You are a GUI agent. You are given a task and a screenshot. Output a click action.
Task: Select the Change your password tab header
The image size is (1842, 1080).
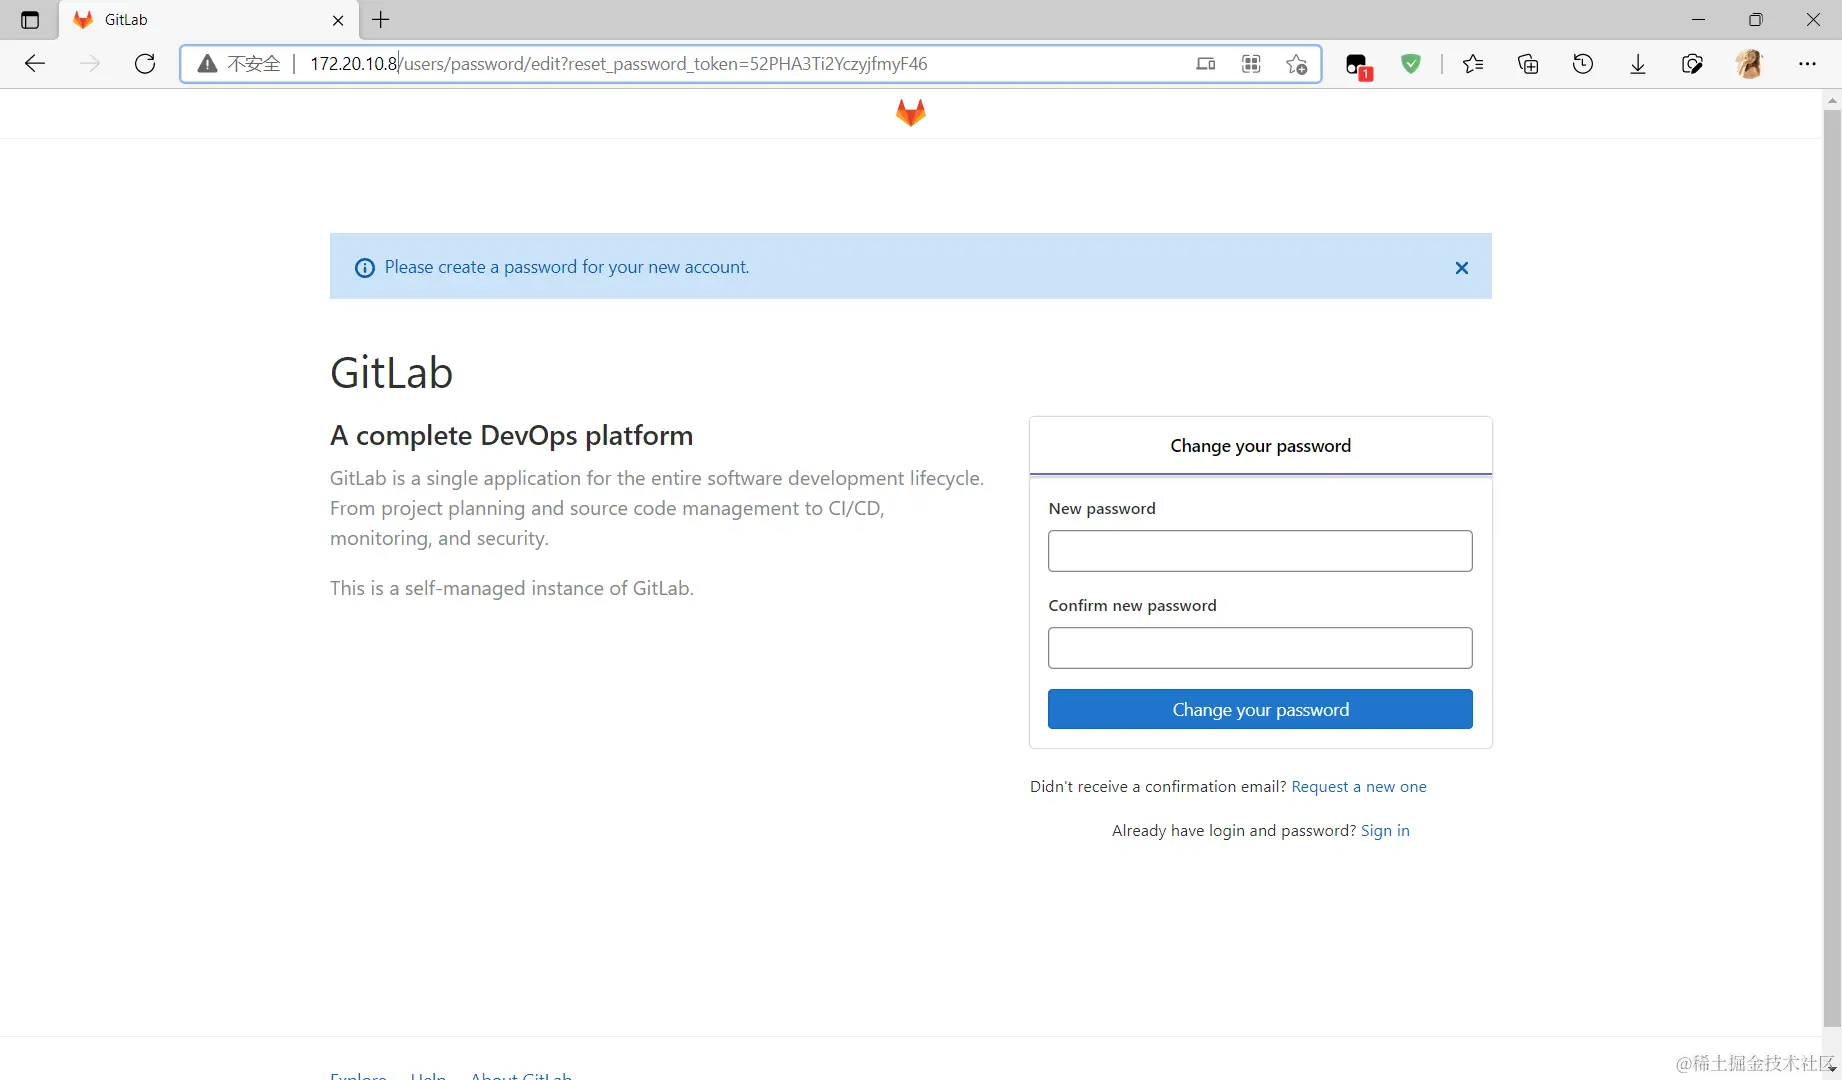click(1260, 446)
